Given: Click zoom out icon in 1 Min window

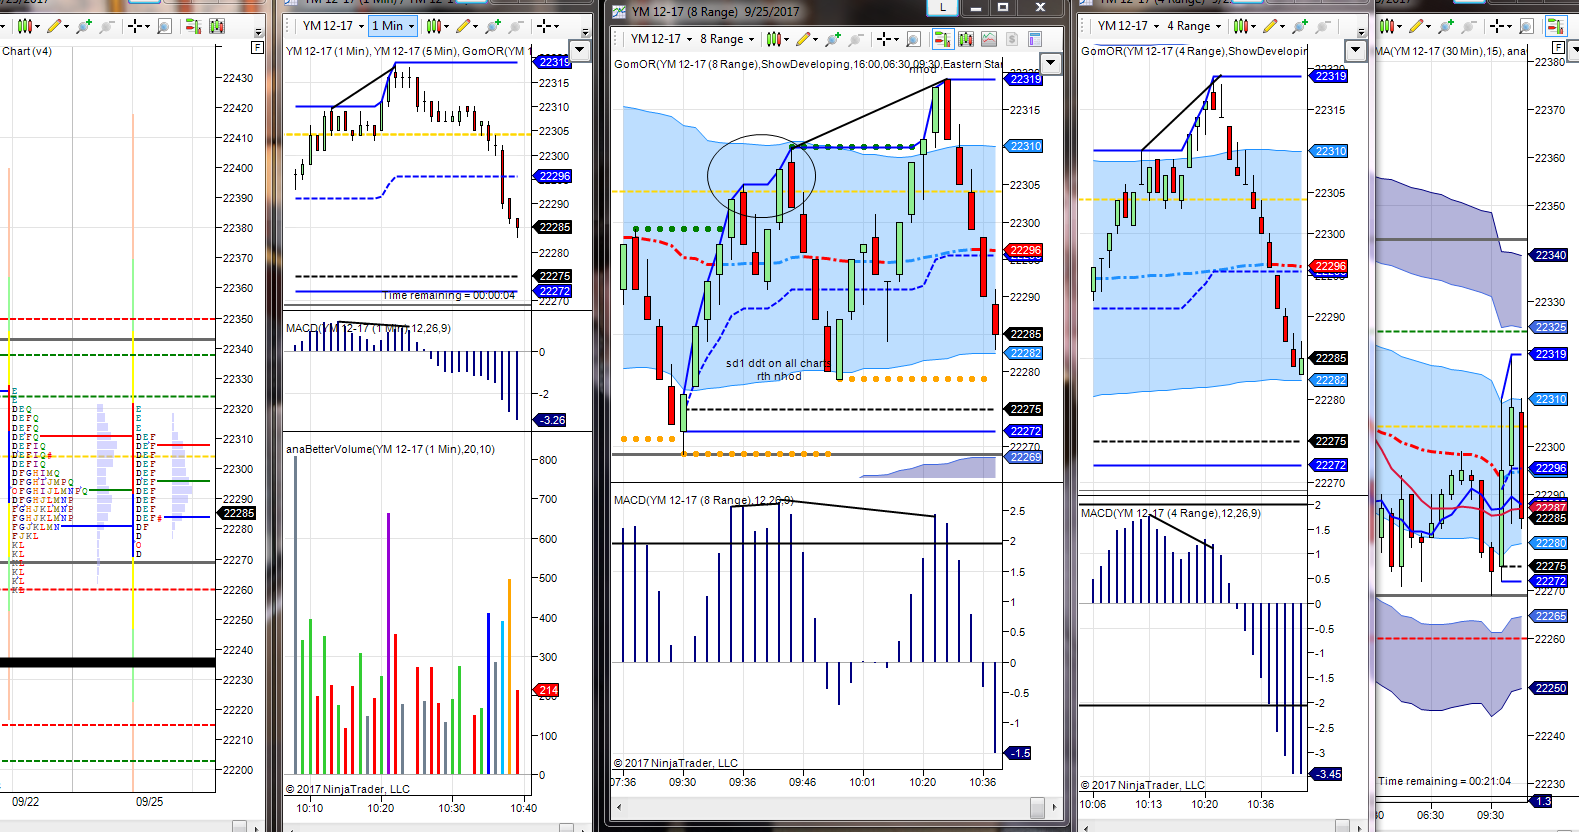Looking at the screenshot, I should coord(515,26).
